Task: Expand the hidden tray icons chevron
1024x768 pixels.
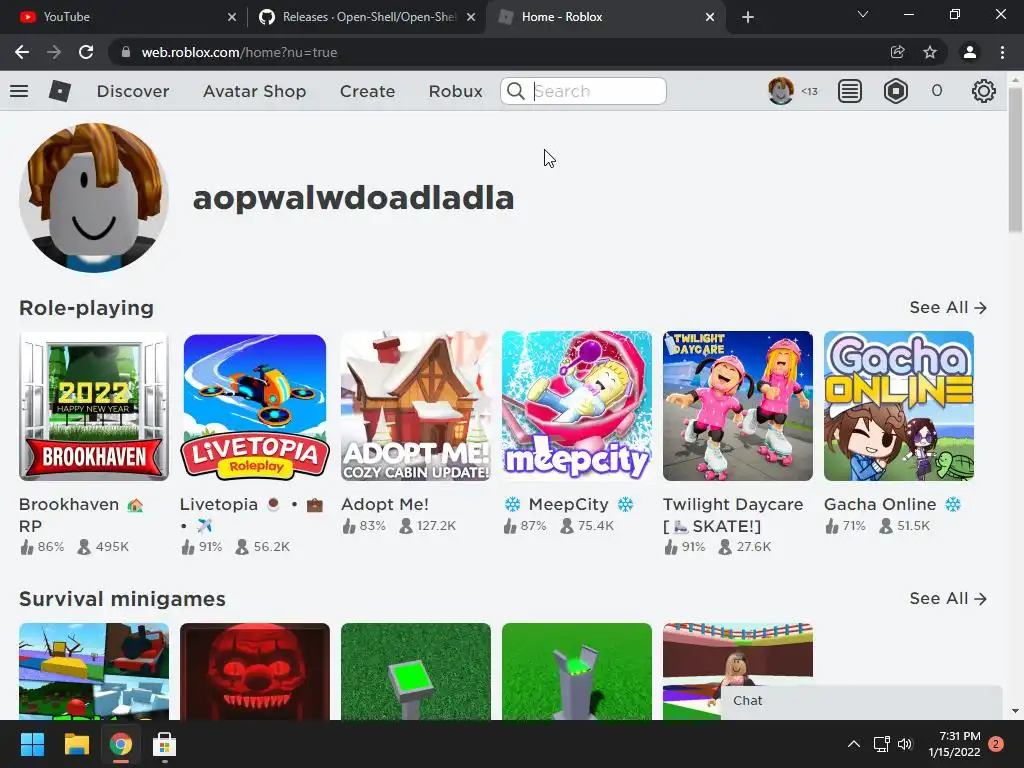Action: [854, 744]
